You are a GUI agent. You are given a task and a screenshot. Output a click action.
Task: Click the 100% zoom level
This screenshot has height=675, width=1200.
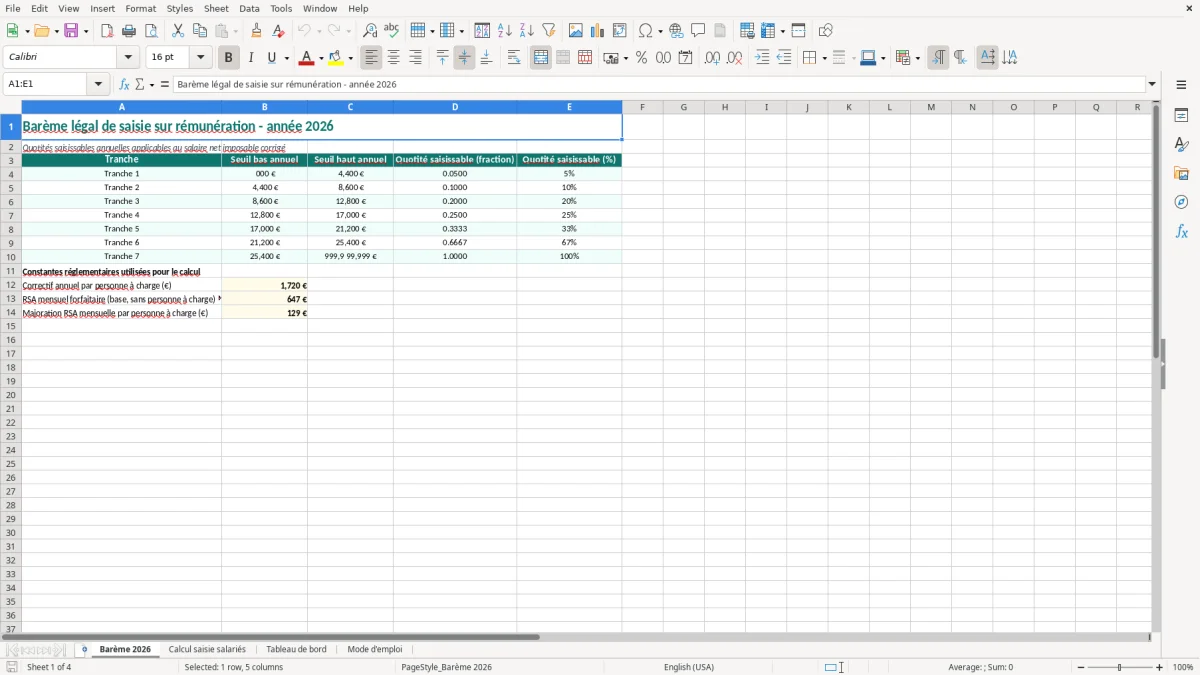coord(1183,667)
